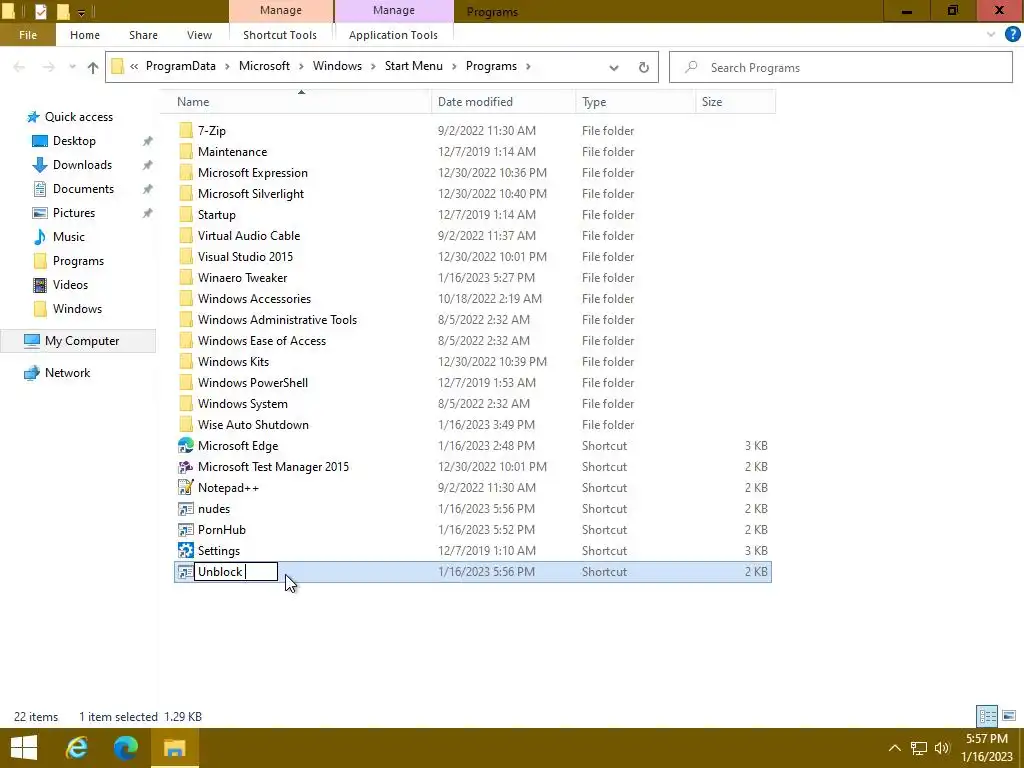Image resolution: width=1024 pixels, height=768 pixels.
Task: Refresh the Programs folder view
Action: coord(643,67)
